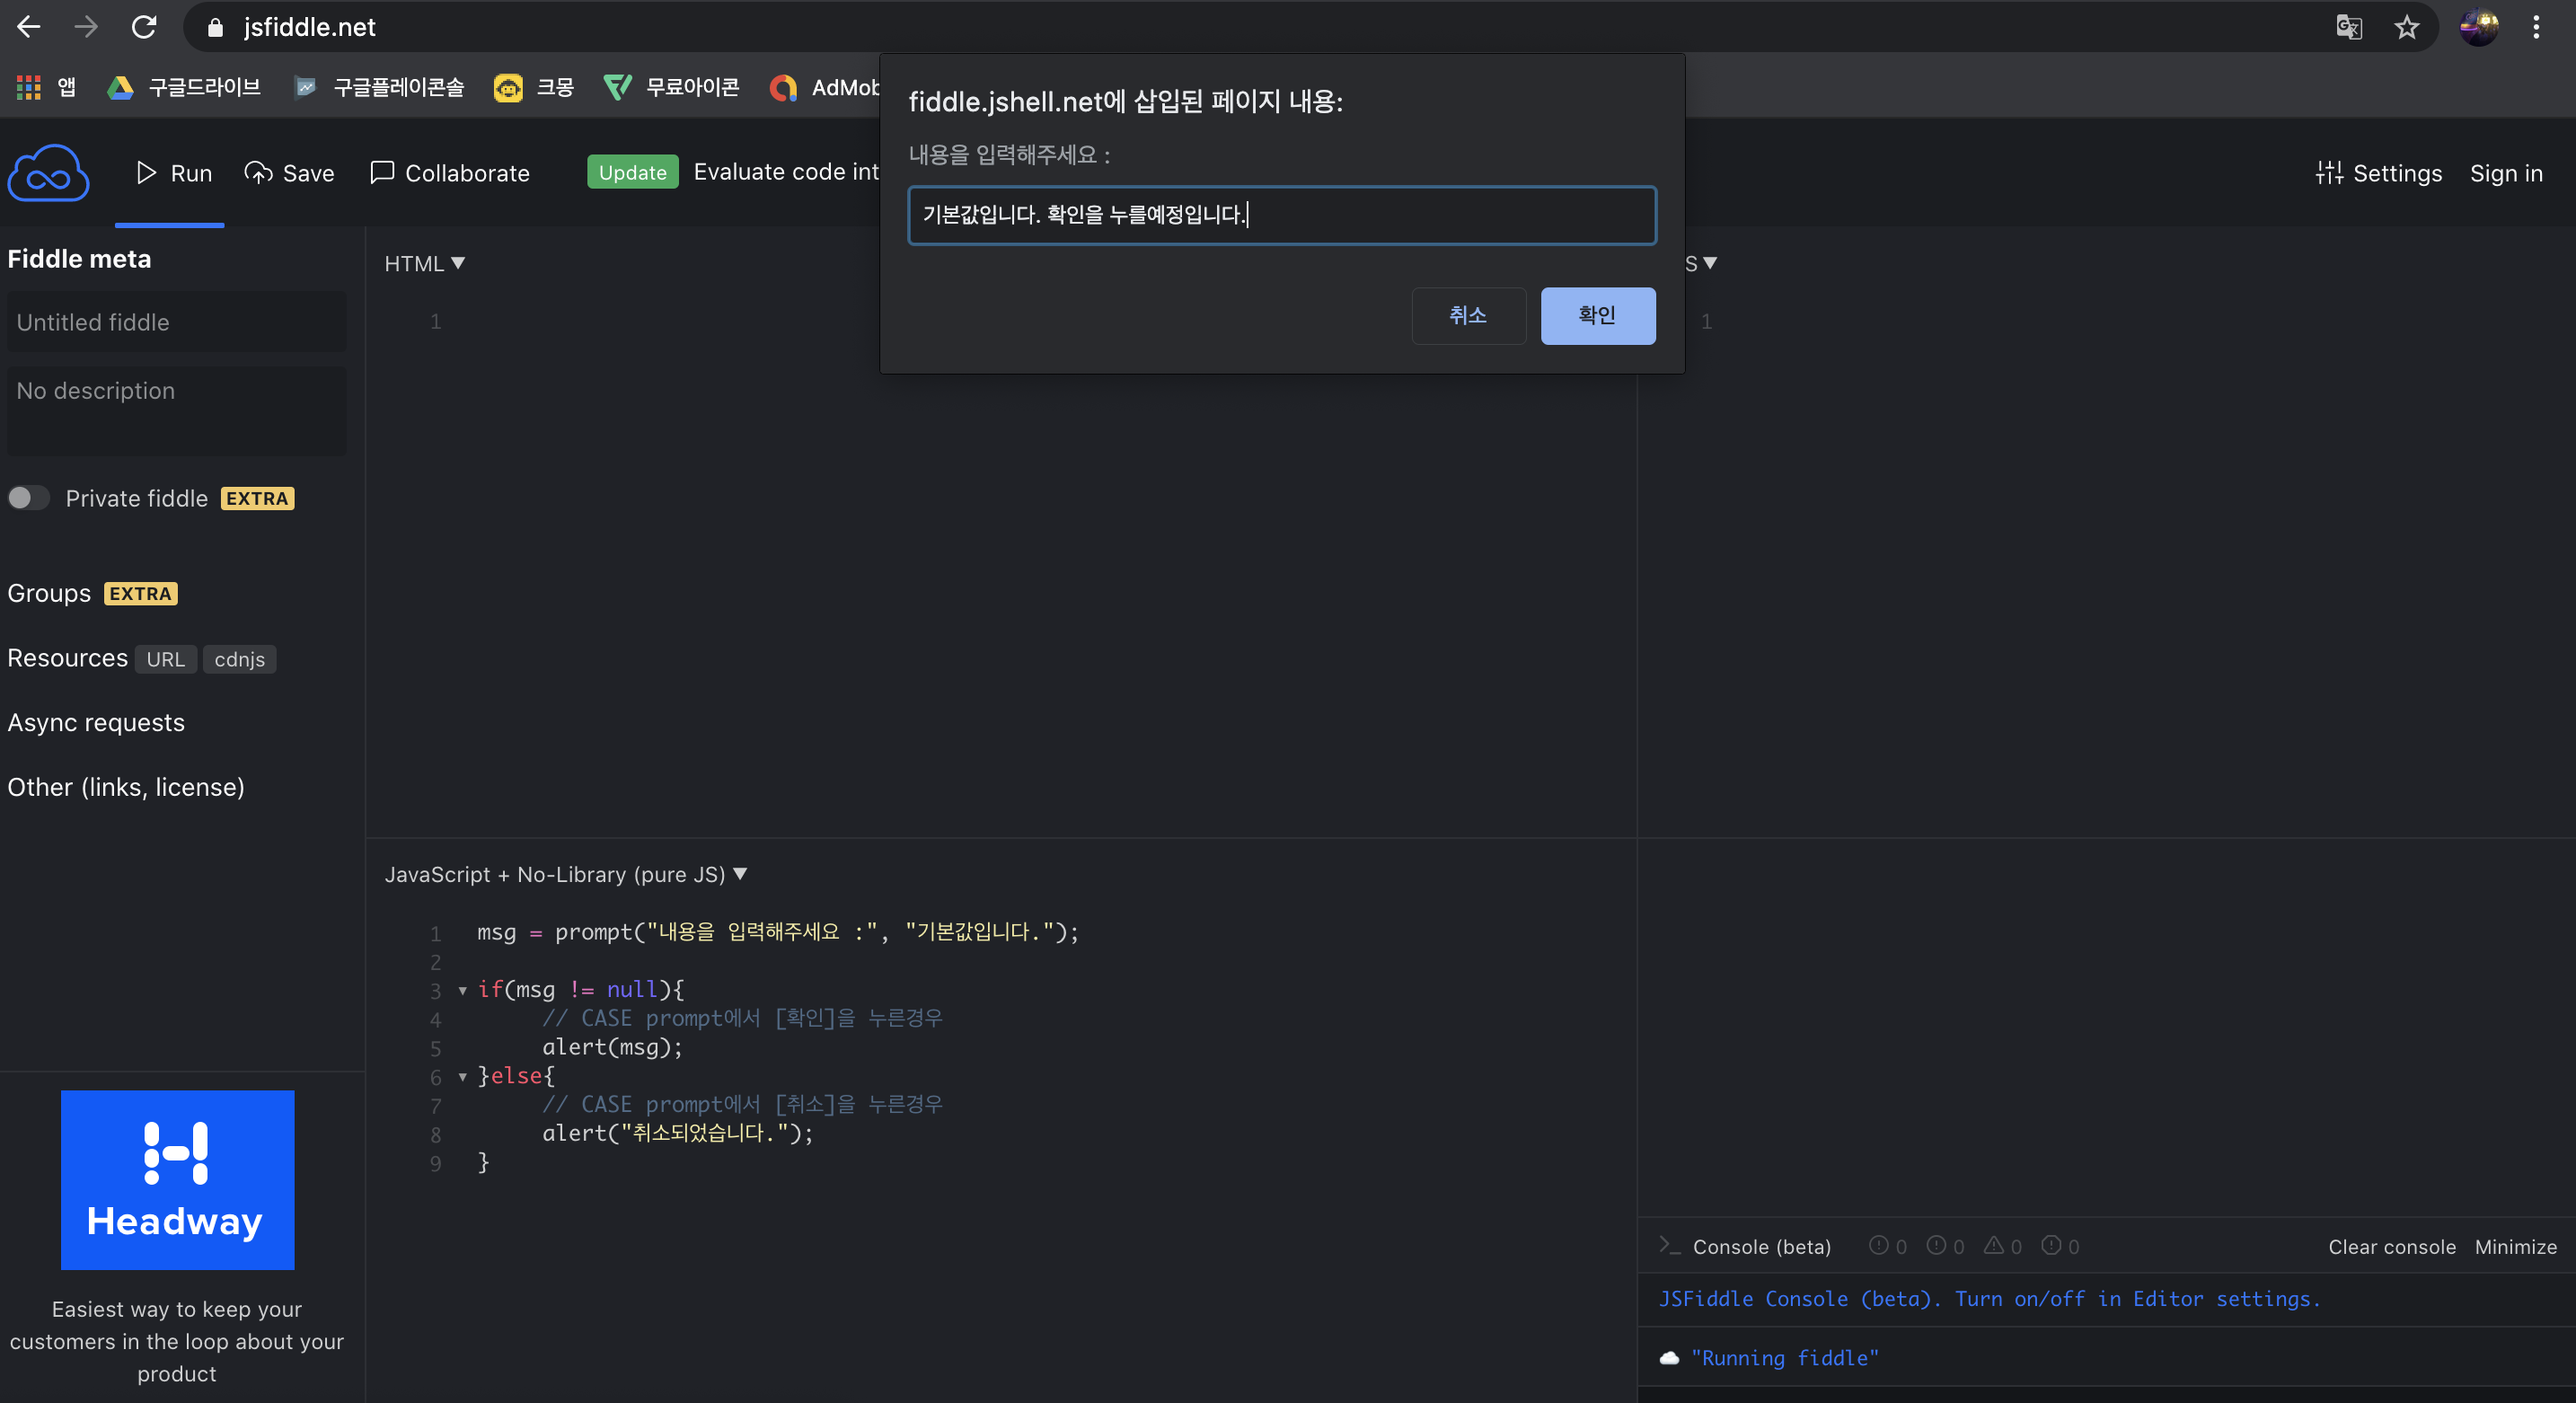This screenshot has width=2576, height=1403.
Task: Click the JSFiddle cloud logo
Action: (48, 173)
